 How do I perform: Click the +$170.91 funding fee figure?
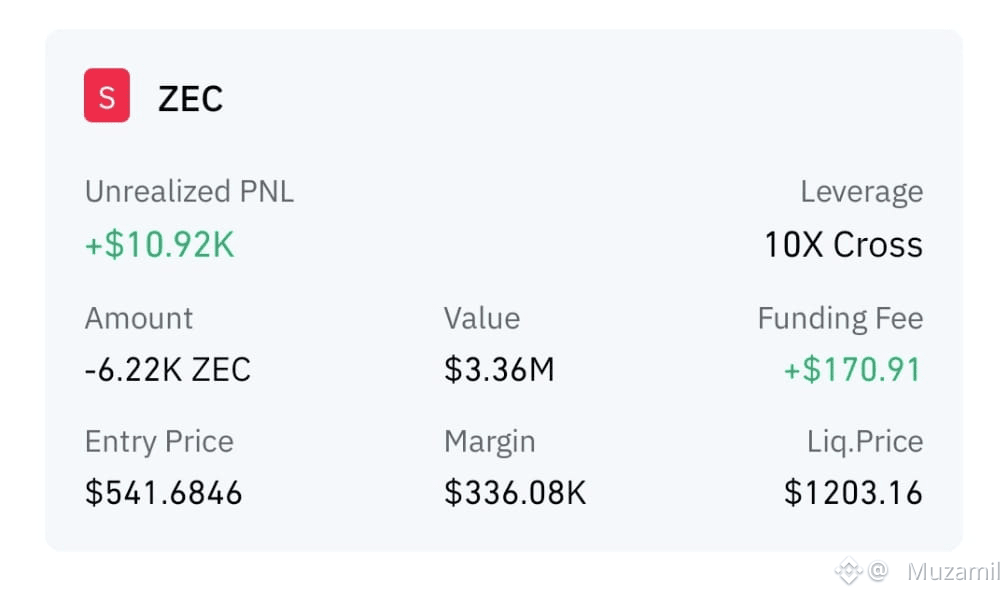click(852, 370)
